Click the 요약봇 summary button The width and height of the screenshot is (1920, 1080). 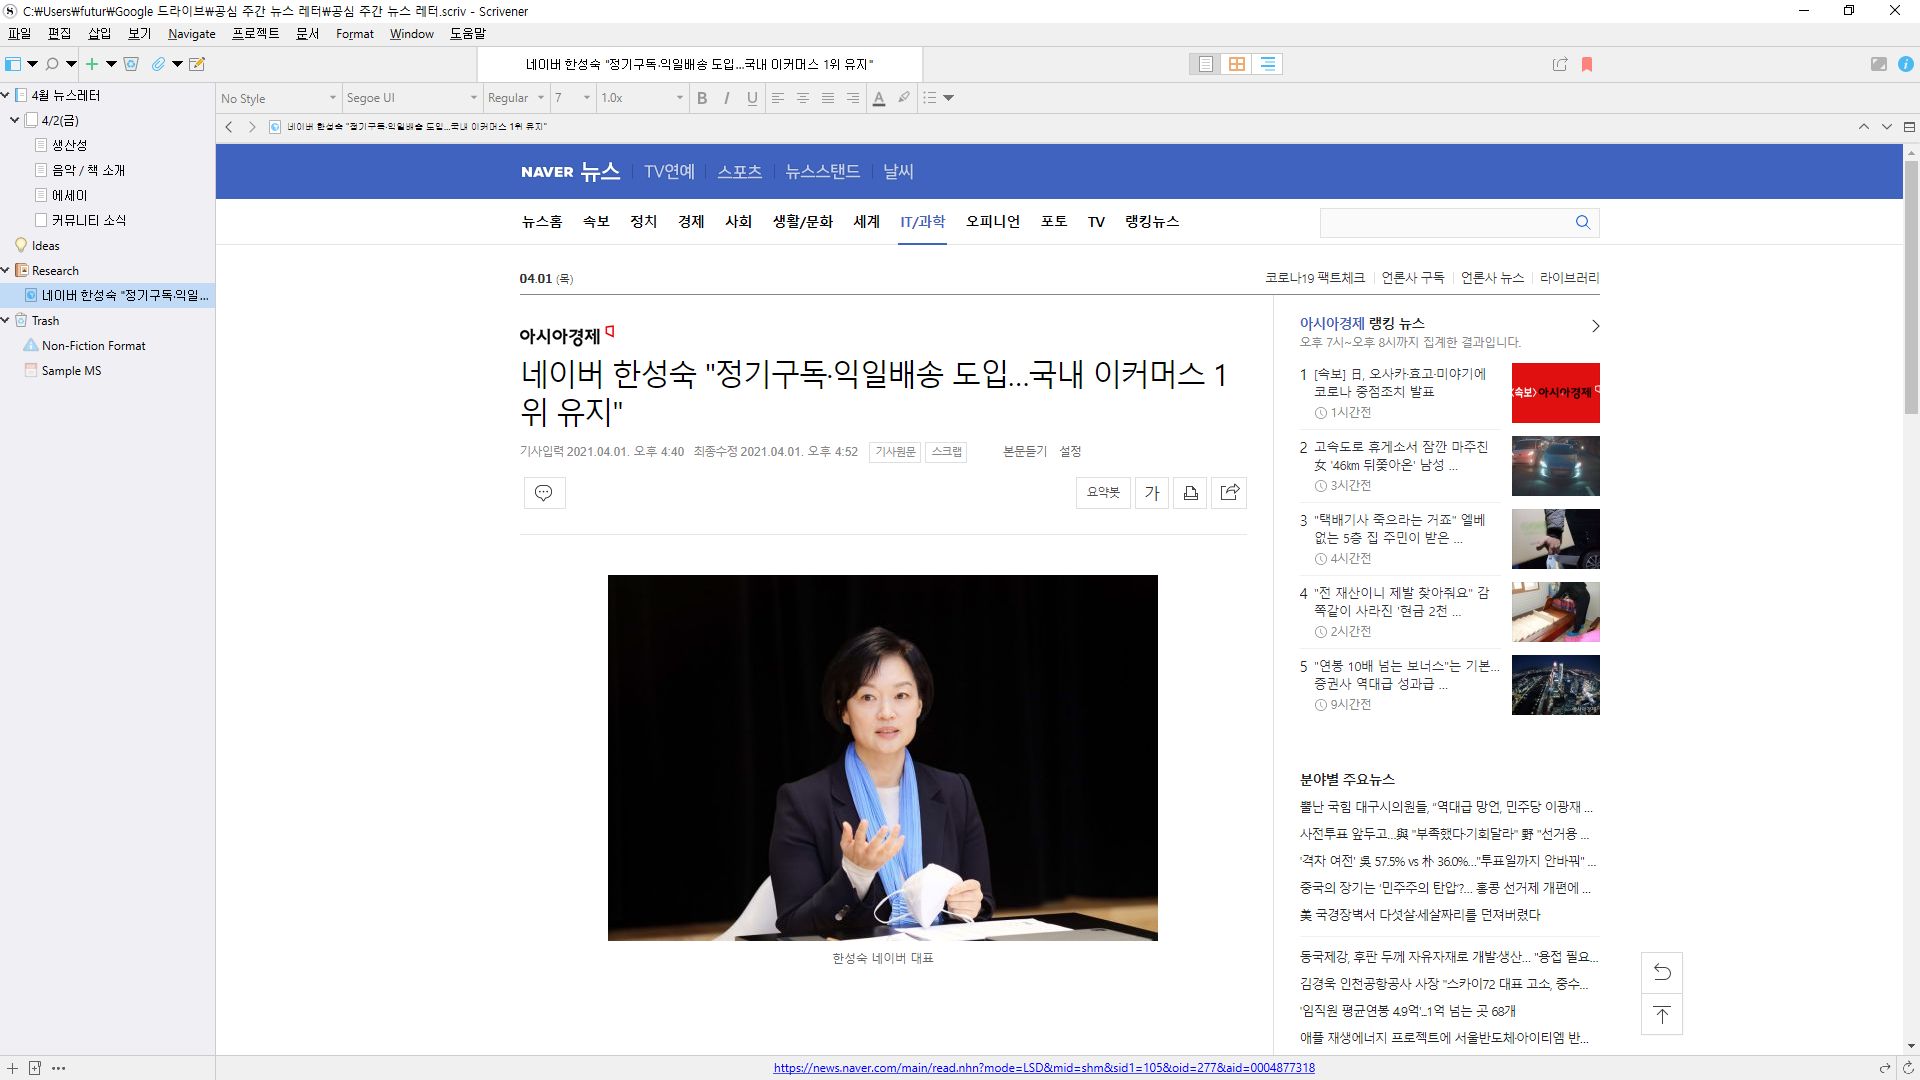(1103, 492)
